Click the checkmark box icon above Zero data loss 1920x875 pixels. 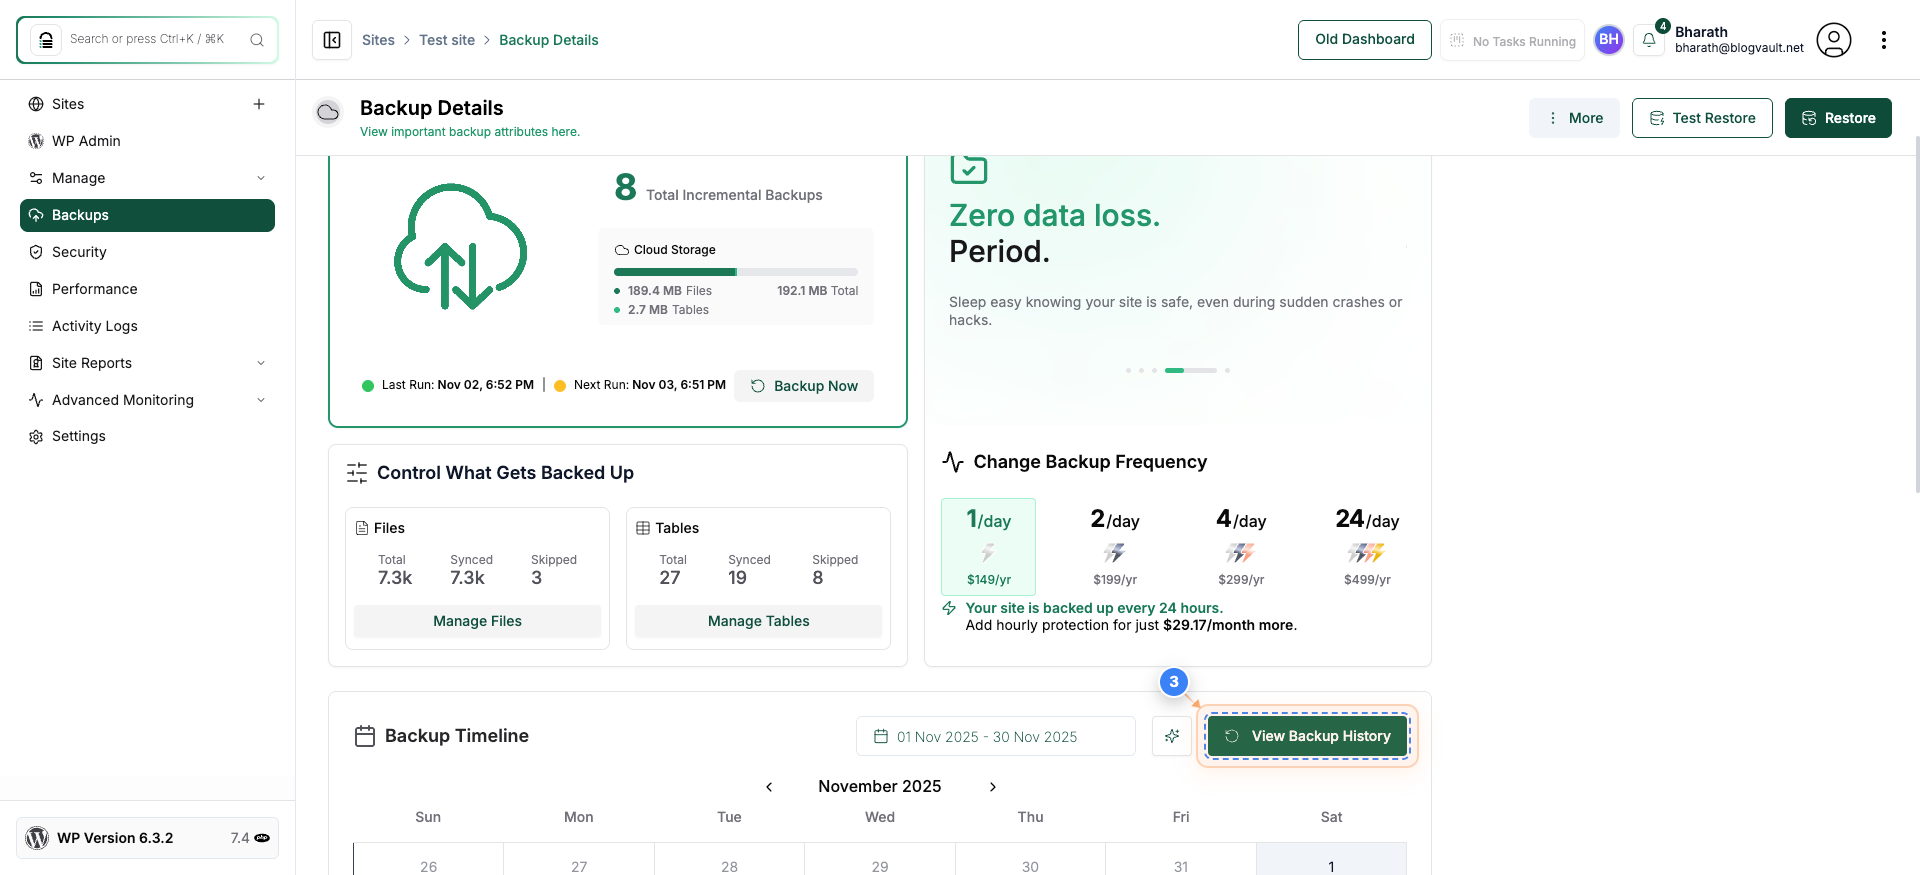coord(968,169)
